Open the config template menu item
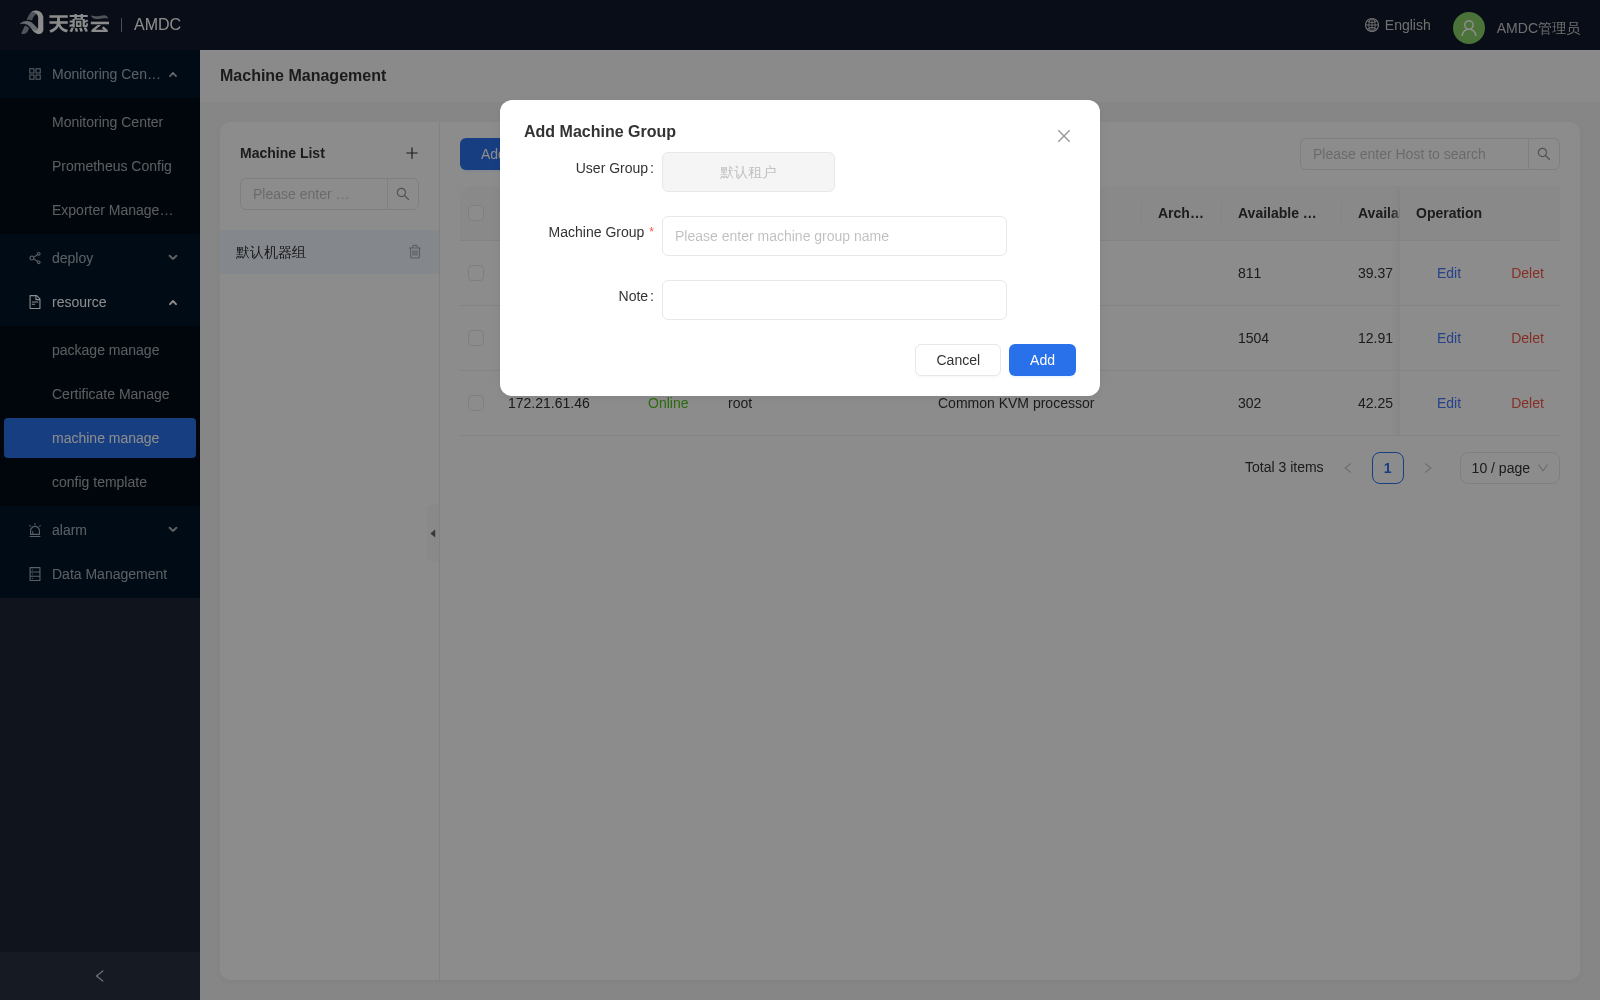This screenshot has width=1600, height=1000. (x=100, y=482)
